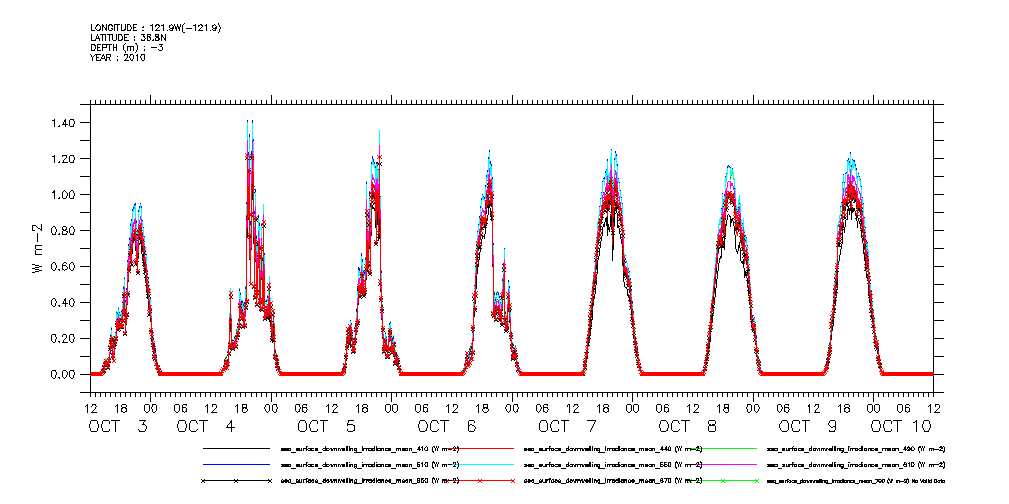Select the 1.40 y-axis label
The height and width of the screenshot is (504, 1009).
point(62,122)
